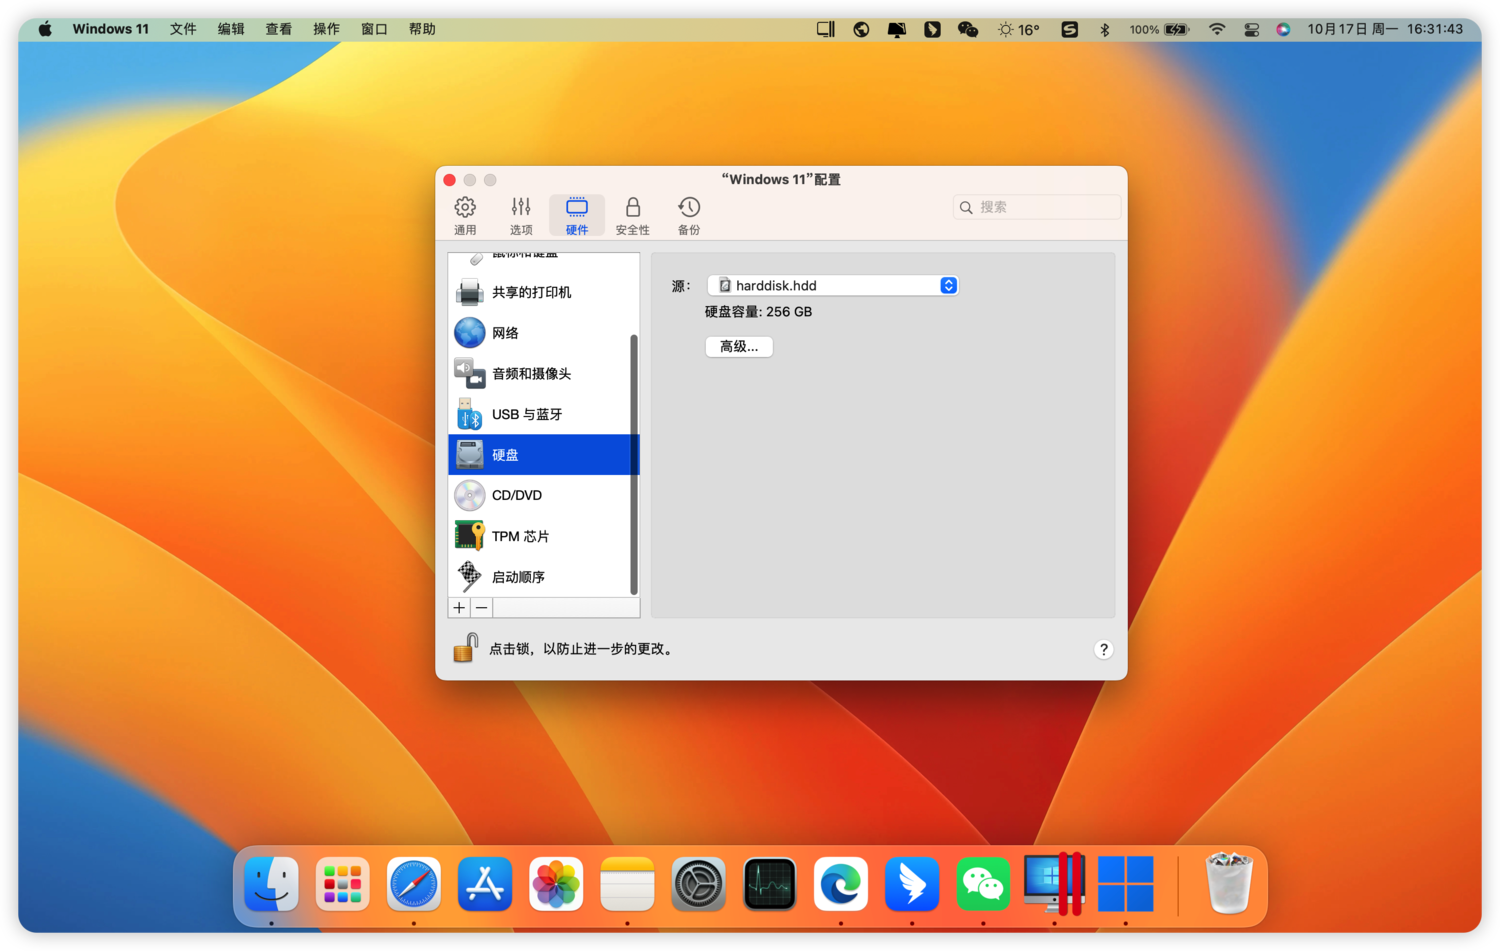Select 音频和摄像头 in hardware list
The height and width of the screenshot is (951, 1500).
[x=543, y=374]
